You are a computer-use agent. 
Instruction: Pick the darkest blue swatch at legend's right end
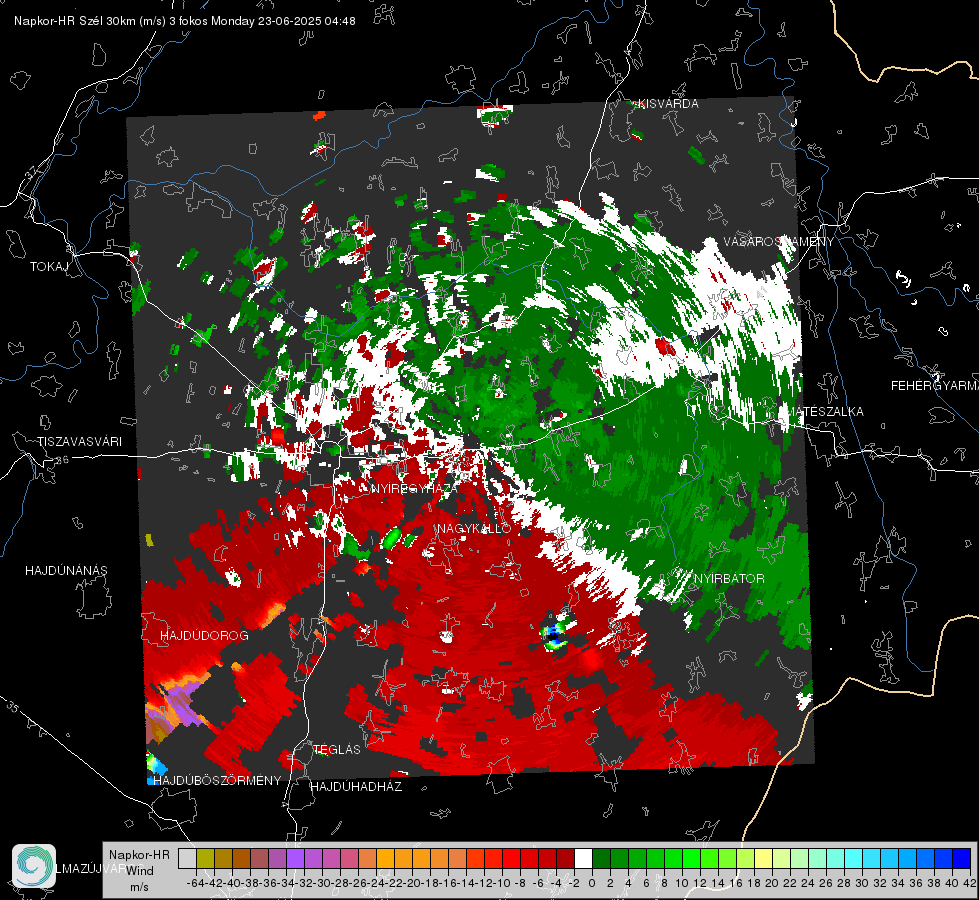[962, 858]
